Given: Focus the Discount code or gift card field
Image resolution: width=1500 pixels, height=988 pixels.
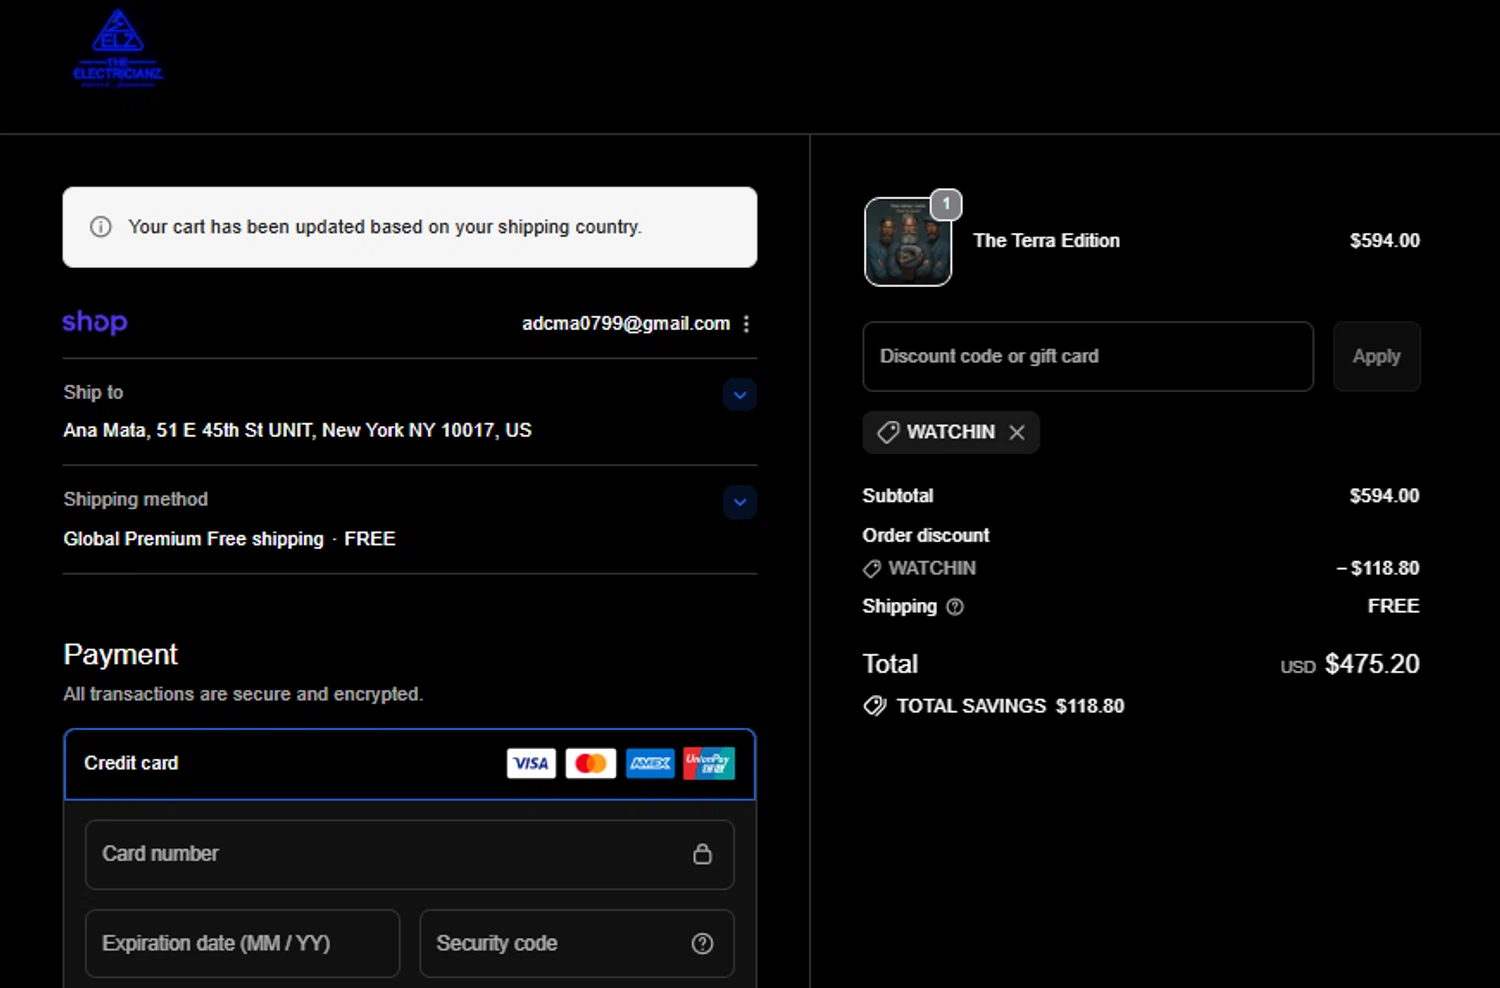Looking at the screenshot, I should 1088,356.
